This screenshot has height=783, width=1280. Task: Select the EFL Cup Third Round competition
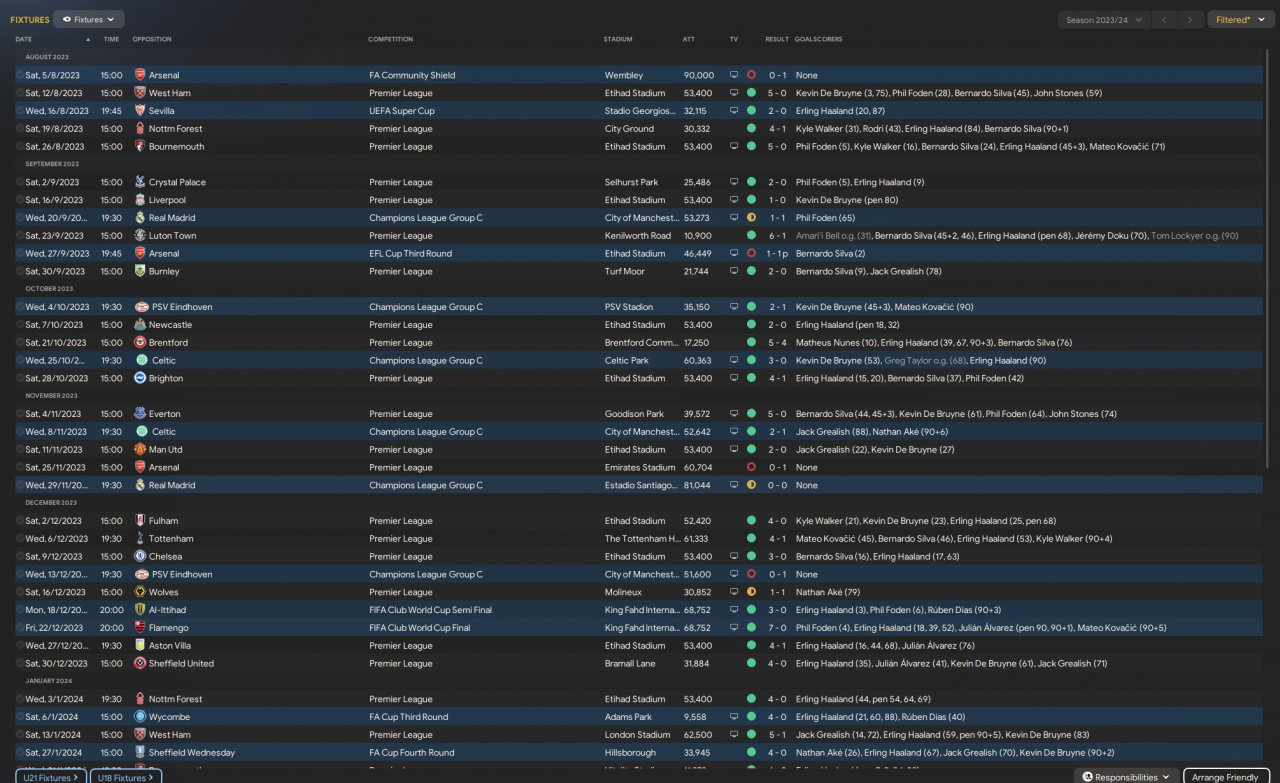[410, 254]
